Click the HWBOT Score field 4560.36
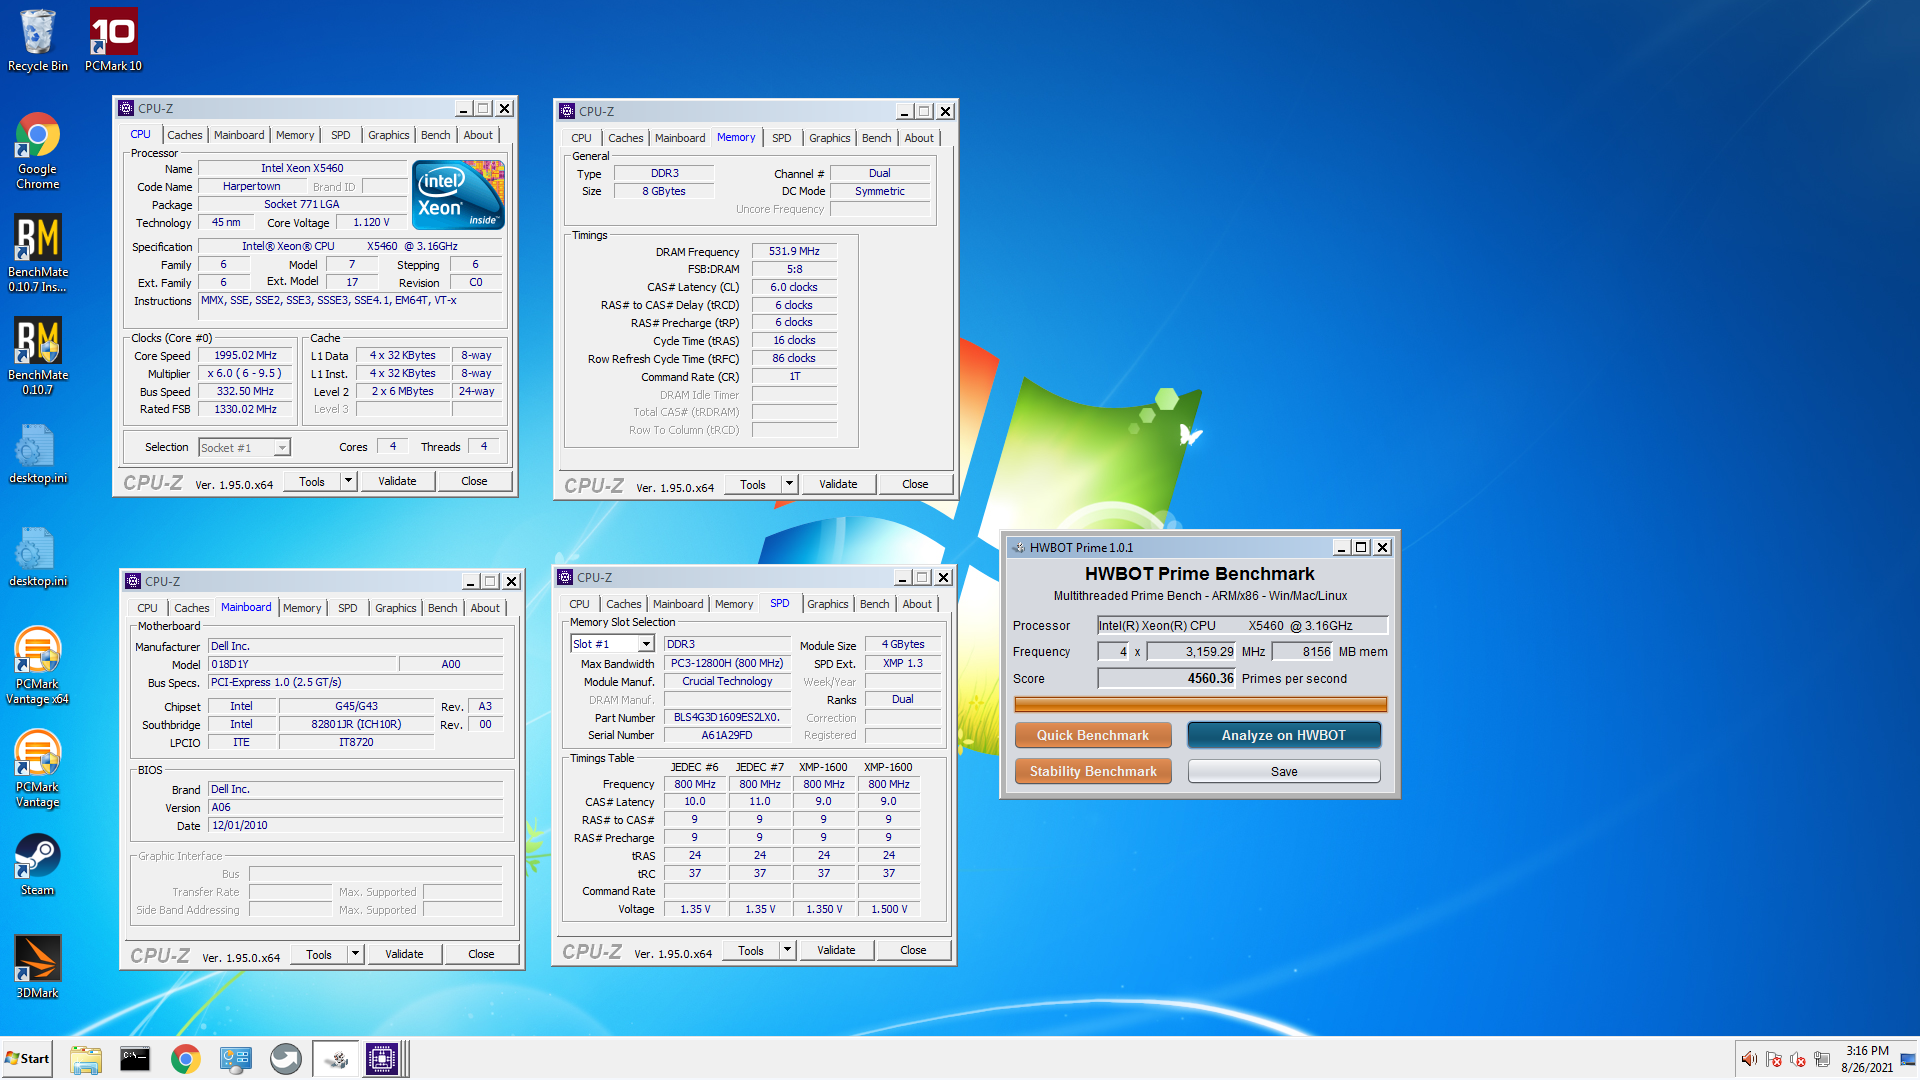 point(1166,678)
